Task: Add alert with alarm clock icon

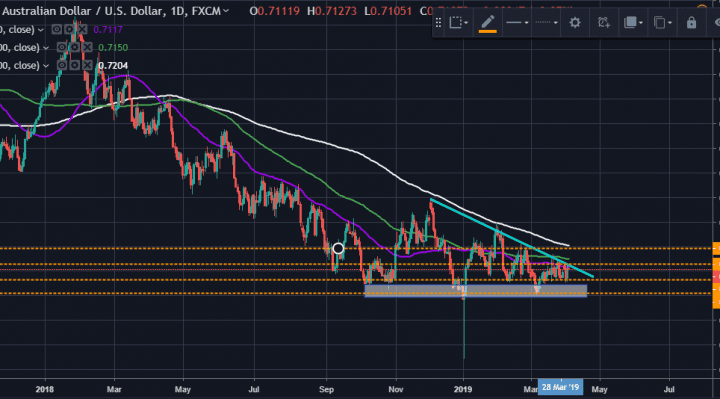Action: point(603,22)
